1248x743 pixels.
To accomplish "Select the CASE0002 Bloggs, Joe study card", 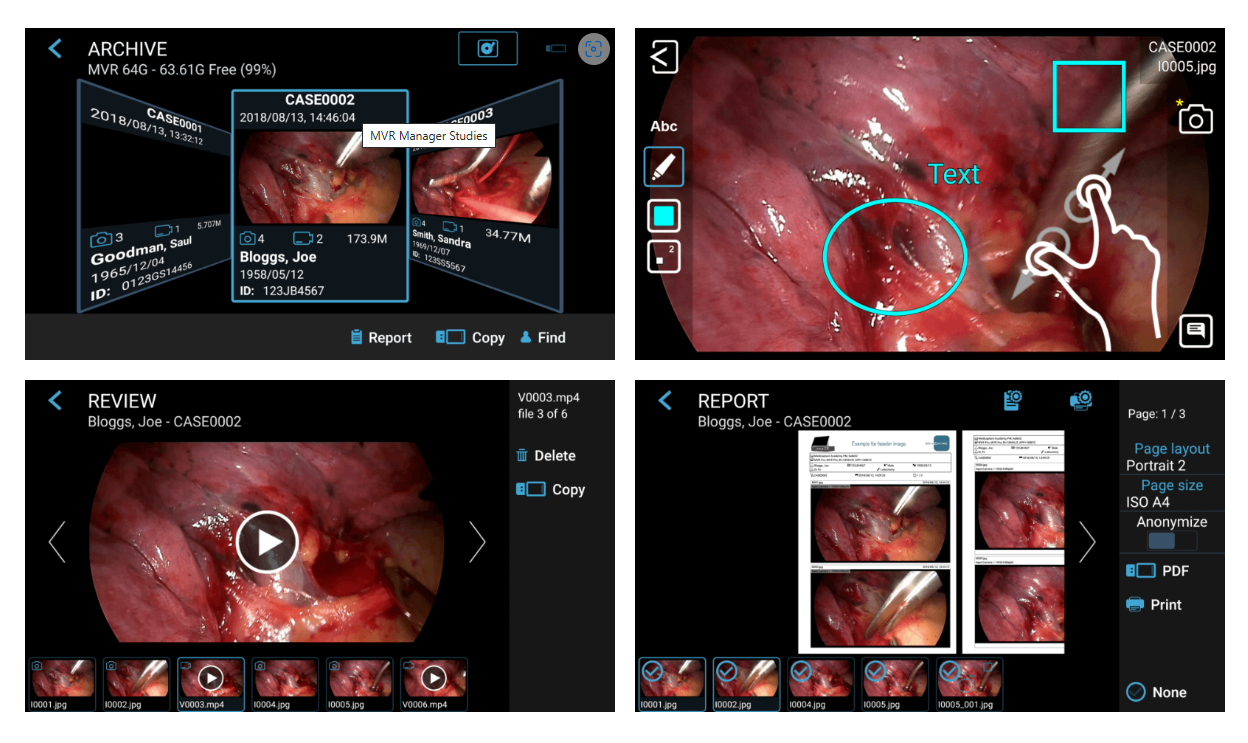I will [320, 195].
